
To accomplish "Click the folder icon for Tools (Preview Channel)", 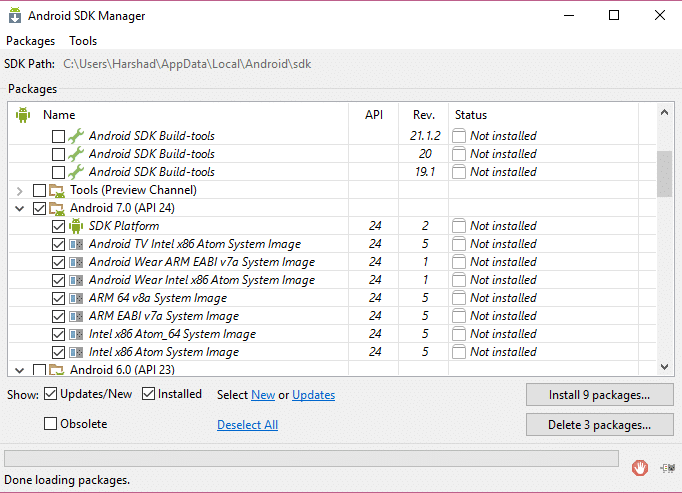I will pos(58,190).
